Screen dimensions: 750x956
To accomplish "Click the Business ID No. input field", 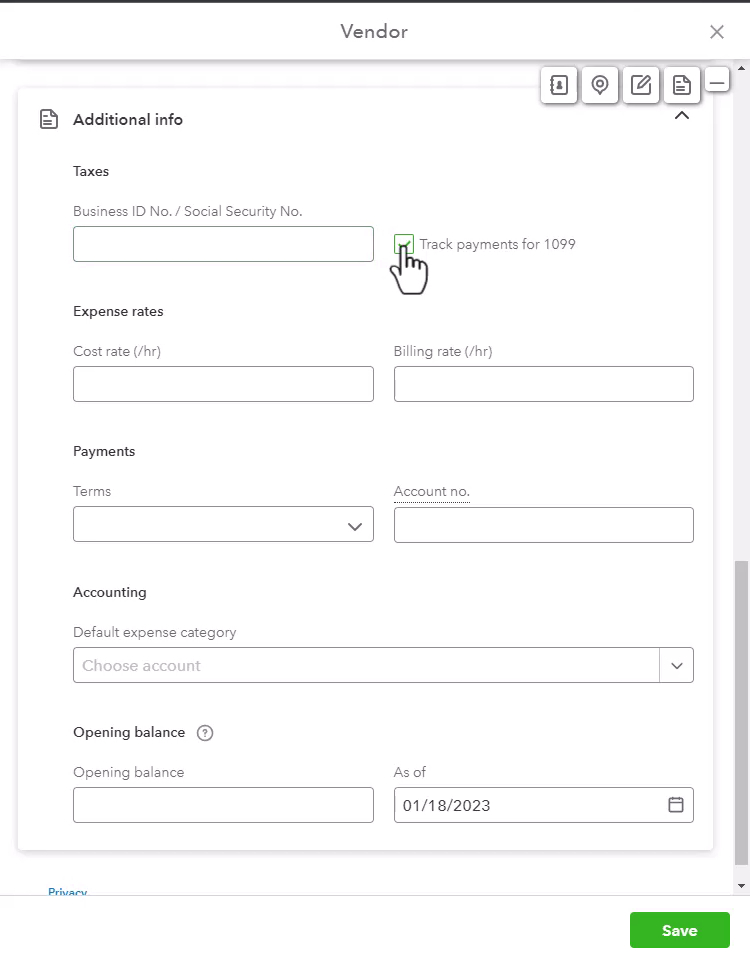I will 223,244.
